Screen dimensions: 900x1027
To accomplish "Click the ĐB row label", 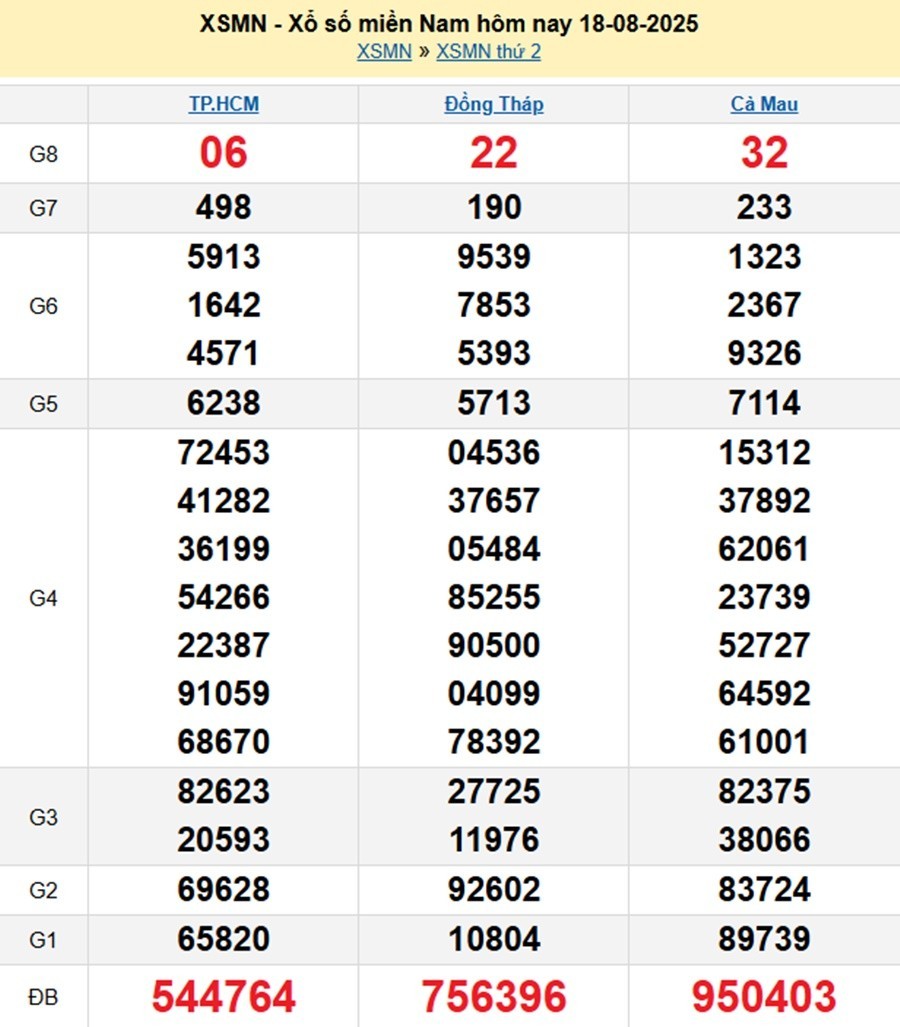I will [x=44, y=996].
